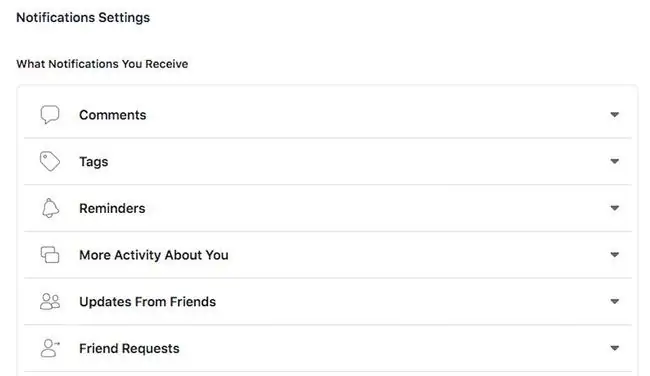Viewport: 650px width, 376px height.
Task: Expand the Comments section arrow
Action: pos(614,114)
